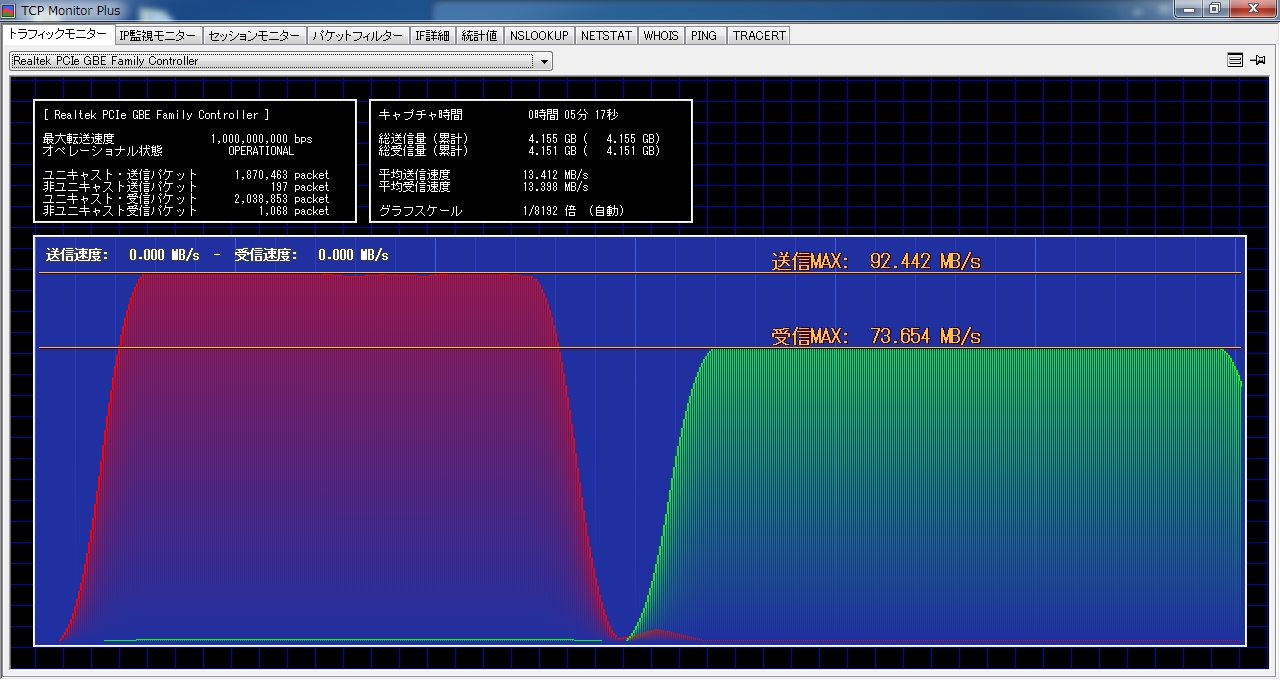The width and height of the screenshot is (1280, 680).
Task: Click the 受信速度: 0.000 MB/s readout
Action: point(311,255)
